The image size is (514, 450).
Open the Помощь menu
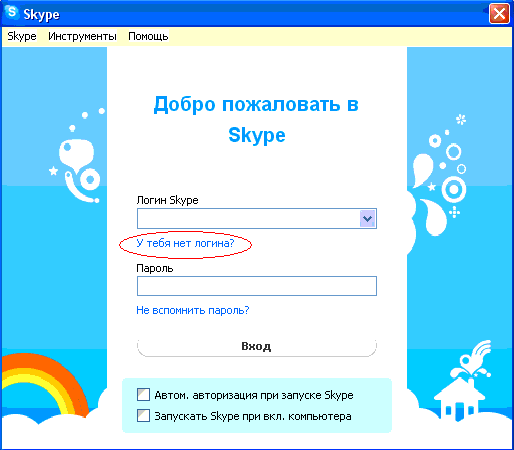[x=148, y=36]
